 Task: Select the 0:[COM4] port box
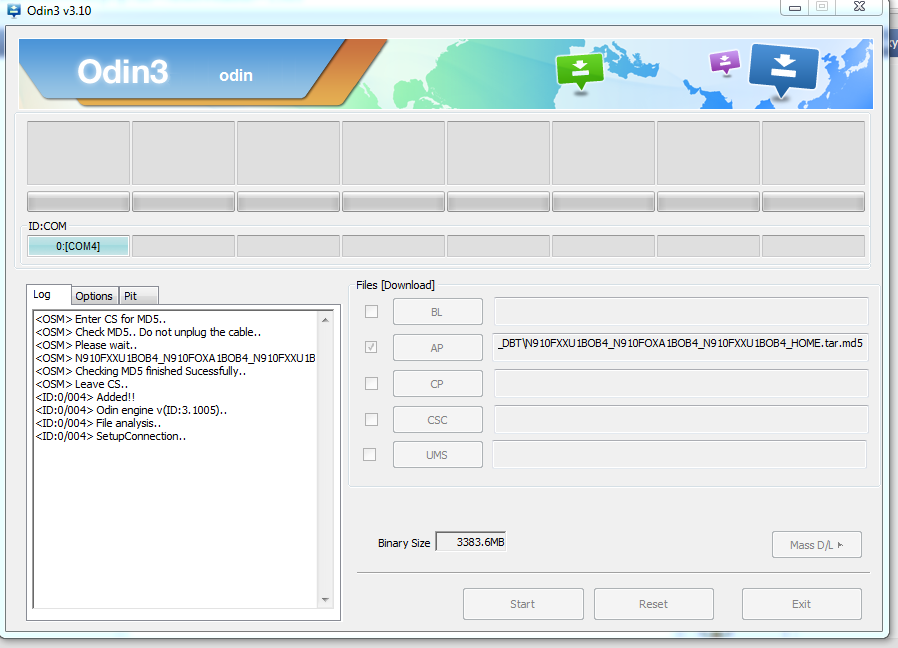78,246
